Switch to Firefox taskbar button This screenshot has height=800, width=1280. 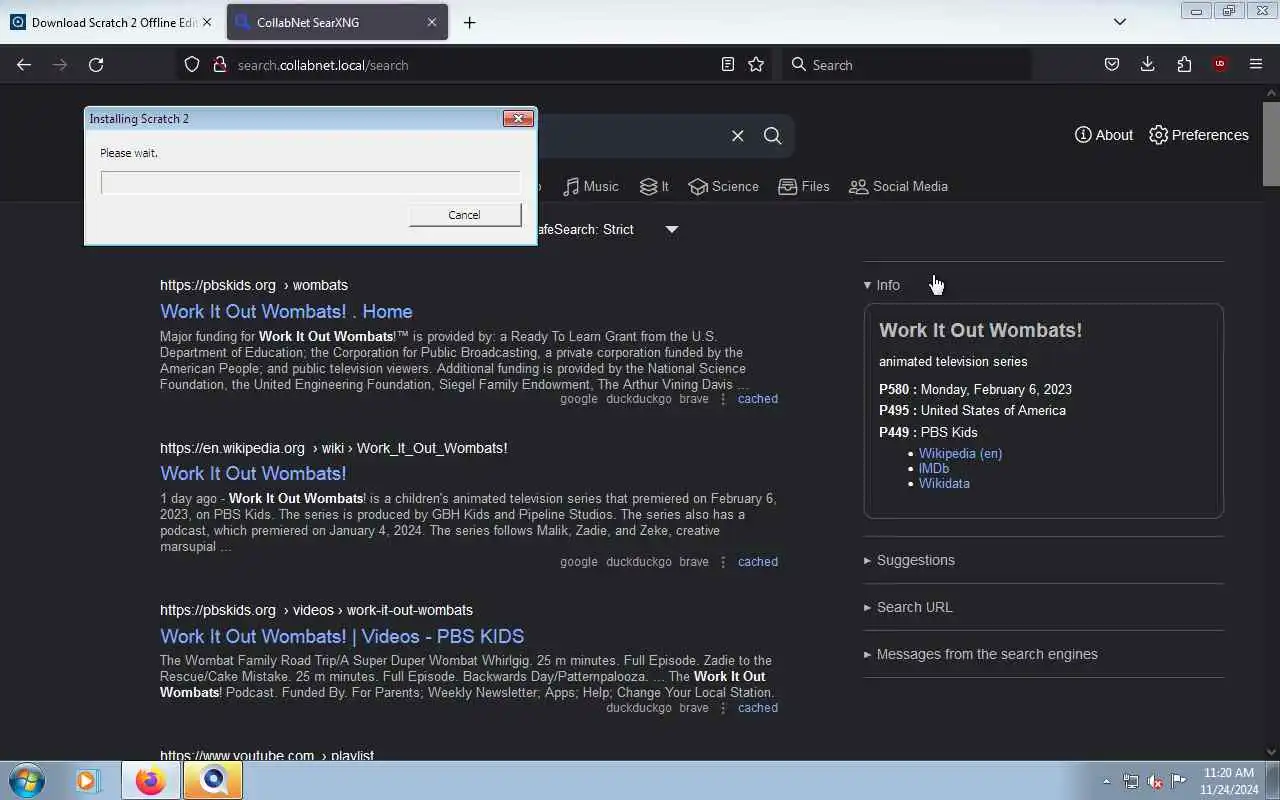point(151,780)
